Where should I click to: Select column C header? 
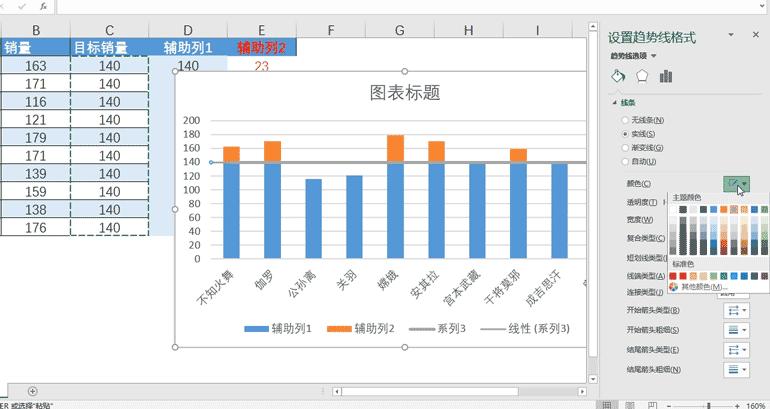tap(110, 30)
